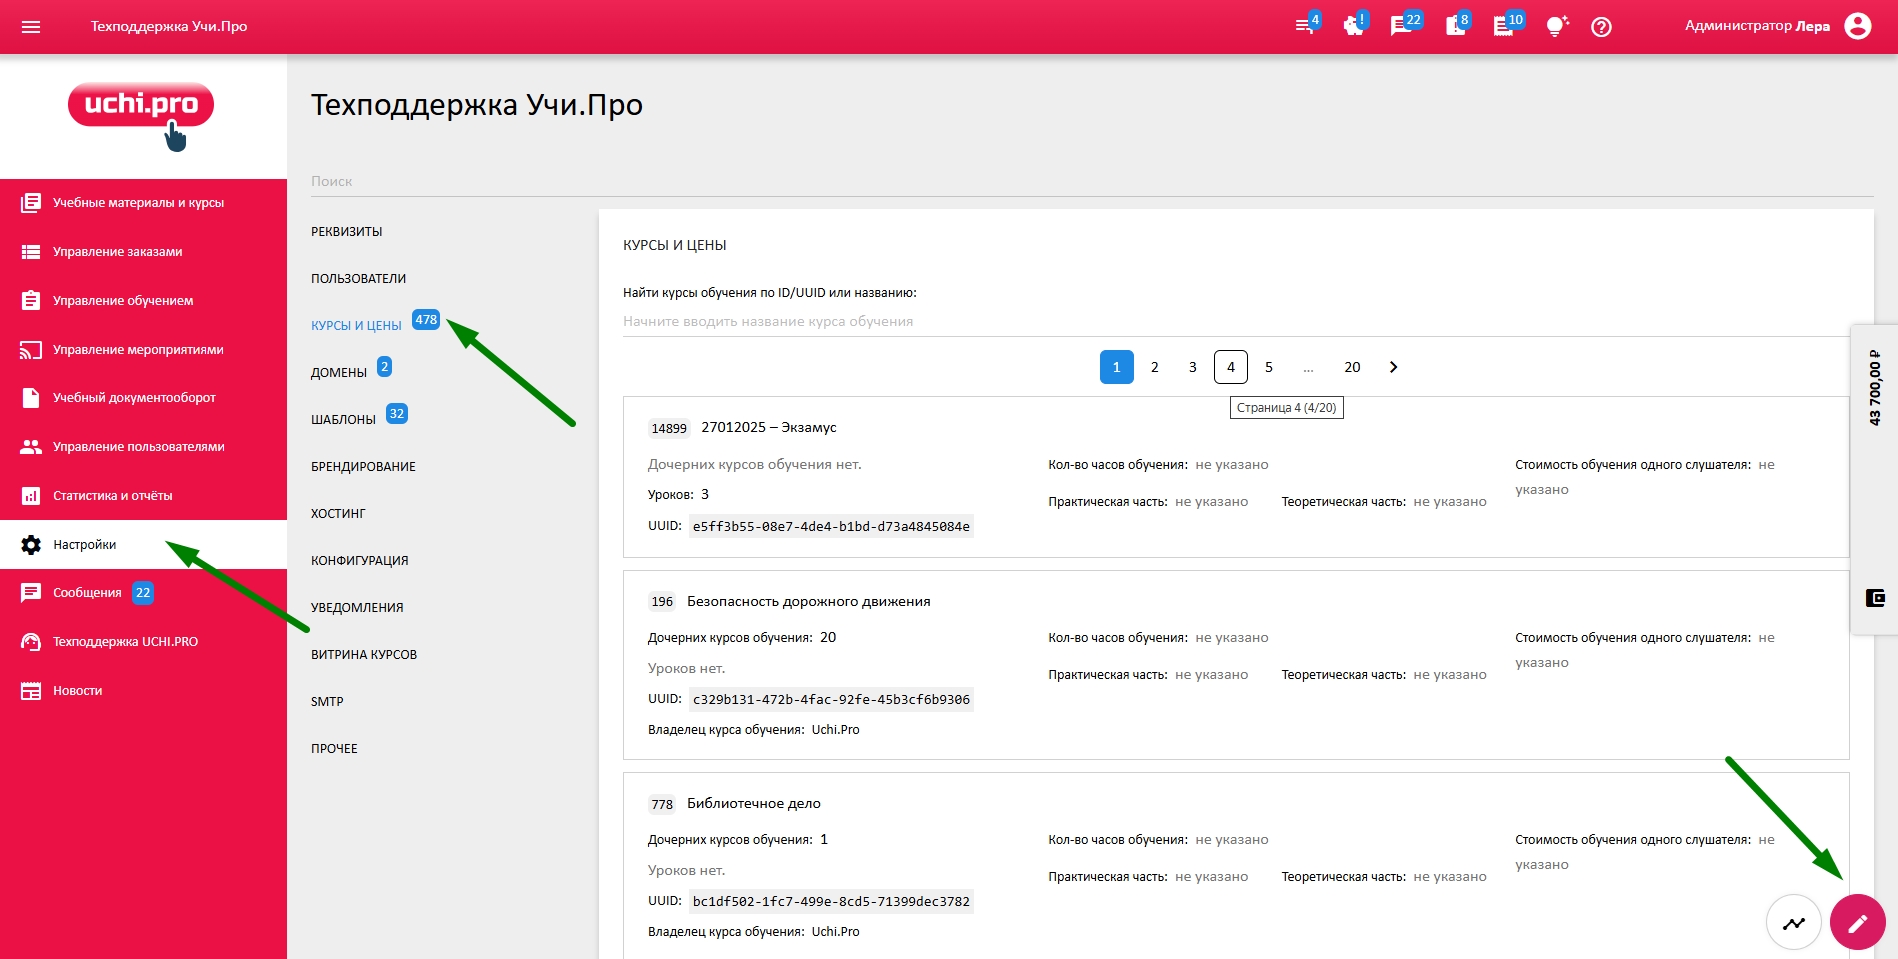The width and height of the screenshot is (1898, 959).
Task: Open the SMTP settings section
Action: (327, 702)
